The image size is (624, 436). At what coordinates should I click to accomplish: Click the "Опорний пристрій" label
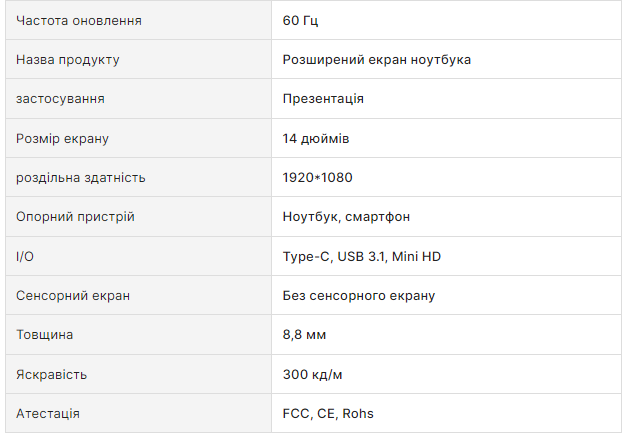(75, 217)
